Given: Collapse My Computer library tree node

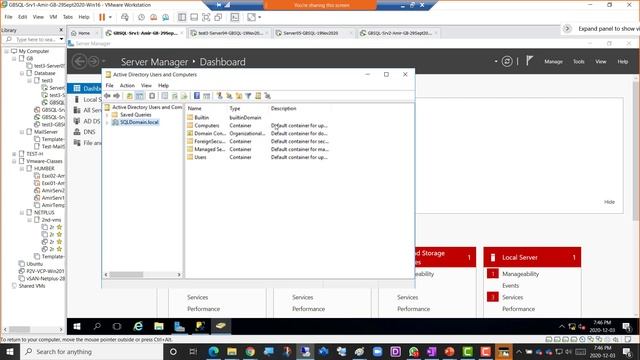Looking at the screenshot, I should pos(7,51).
